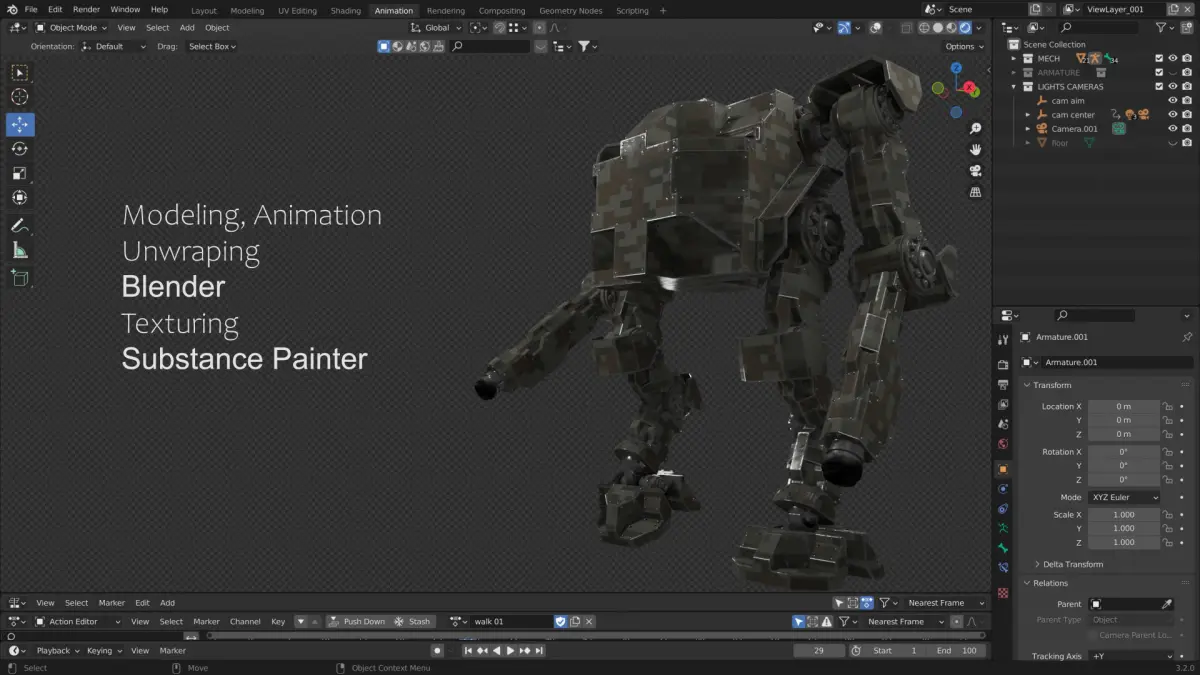Switch to wireframe viewport shading
Screen dimensions: 1200x675
point(923,28)
